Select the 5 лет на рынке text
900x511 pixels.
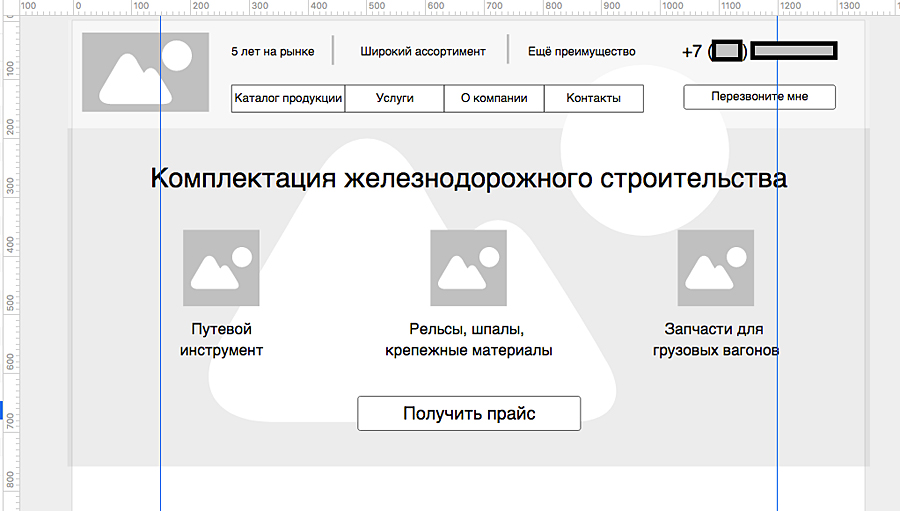click(x=272, y=52)
